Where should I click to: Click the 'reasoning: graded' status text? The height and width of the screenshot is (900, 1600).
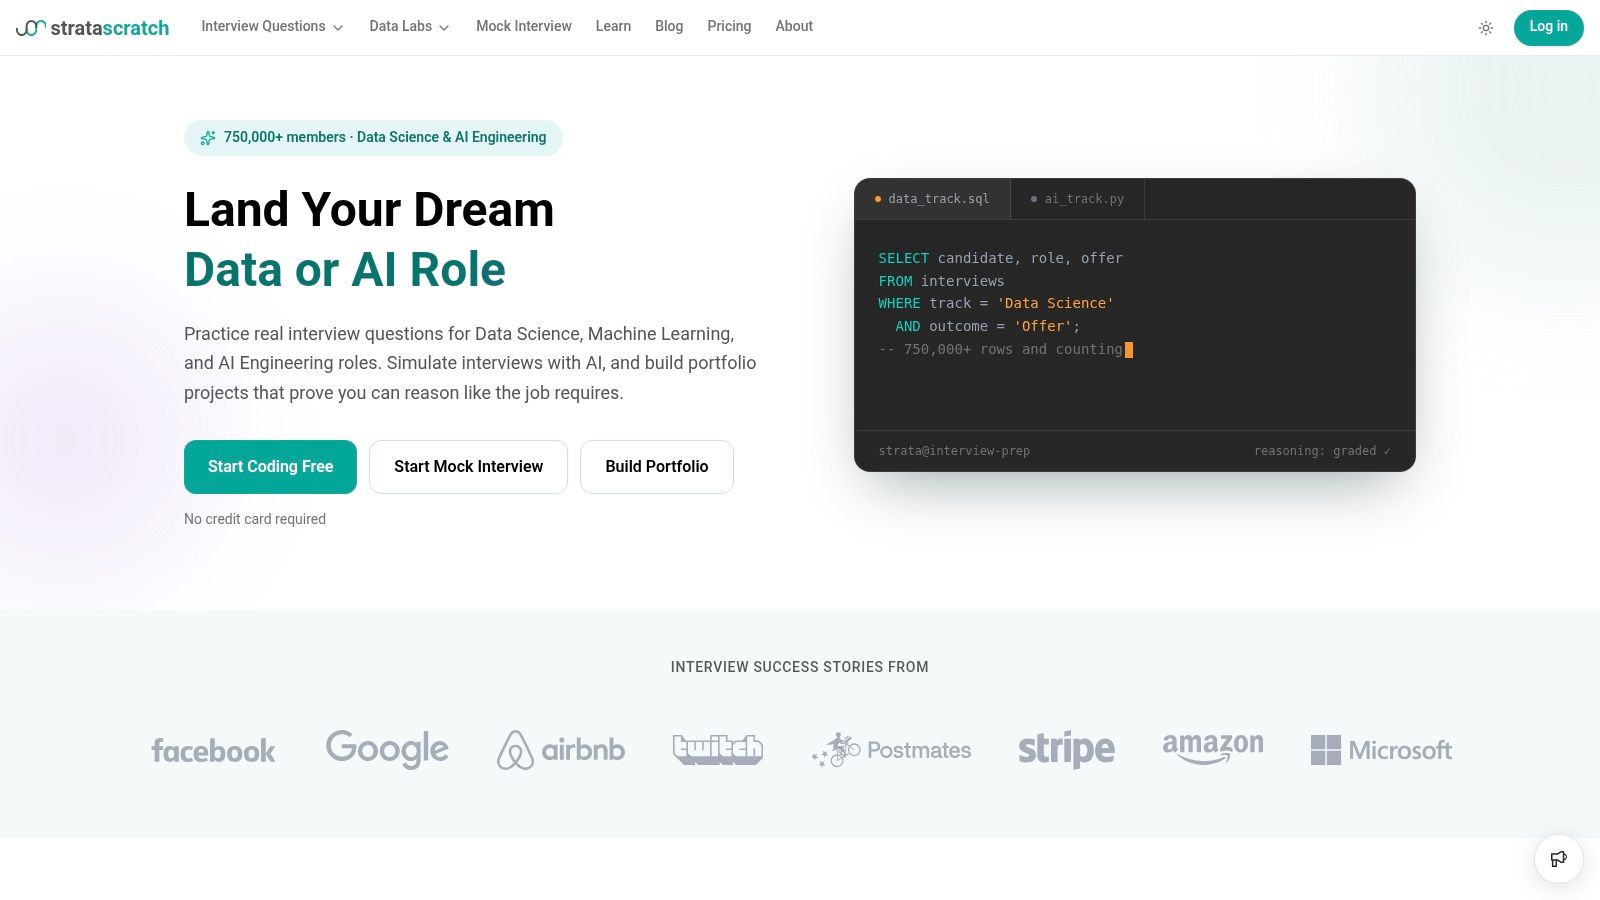point(1322,451)
